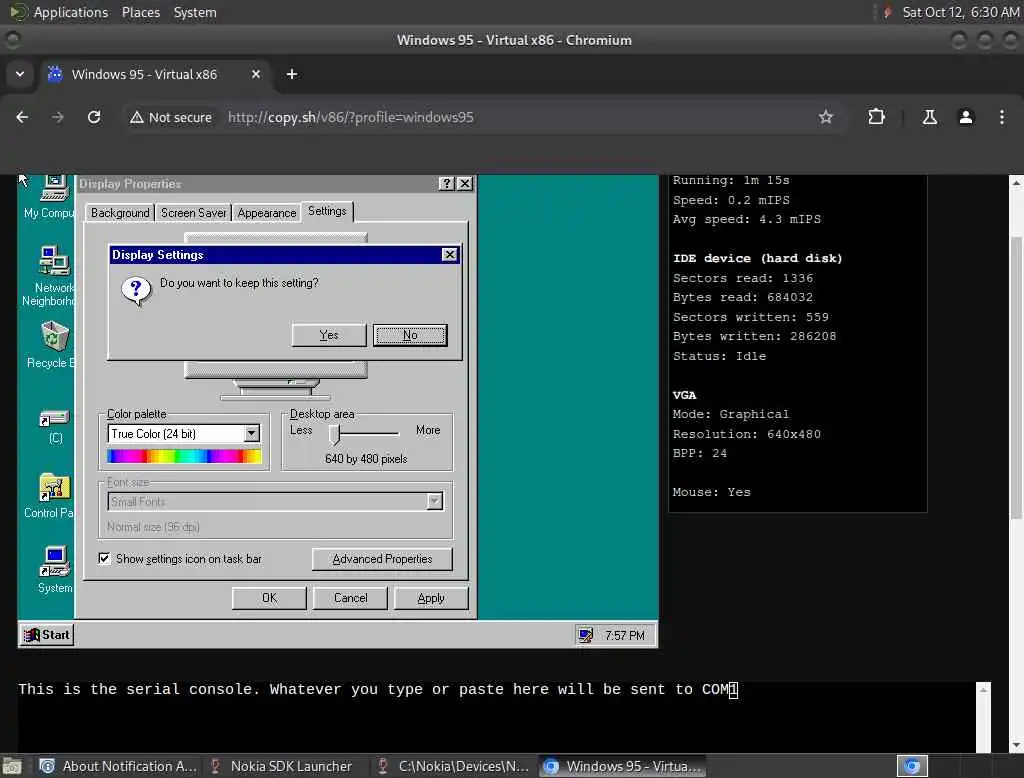1024x778 pixels.
Task: Toggle Show settings icon on task bar
Action: 104,558
